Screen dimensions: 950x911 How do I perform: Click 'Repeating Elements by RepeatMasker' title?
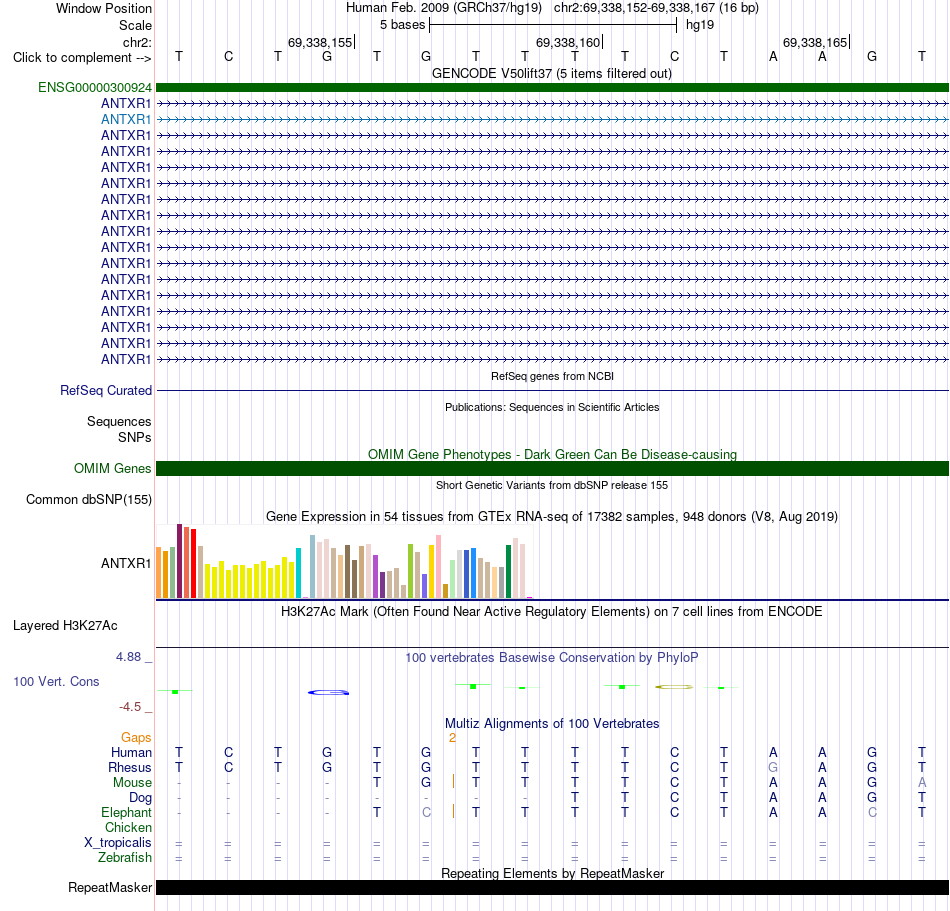(552, 873)
